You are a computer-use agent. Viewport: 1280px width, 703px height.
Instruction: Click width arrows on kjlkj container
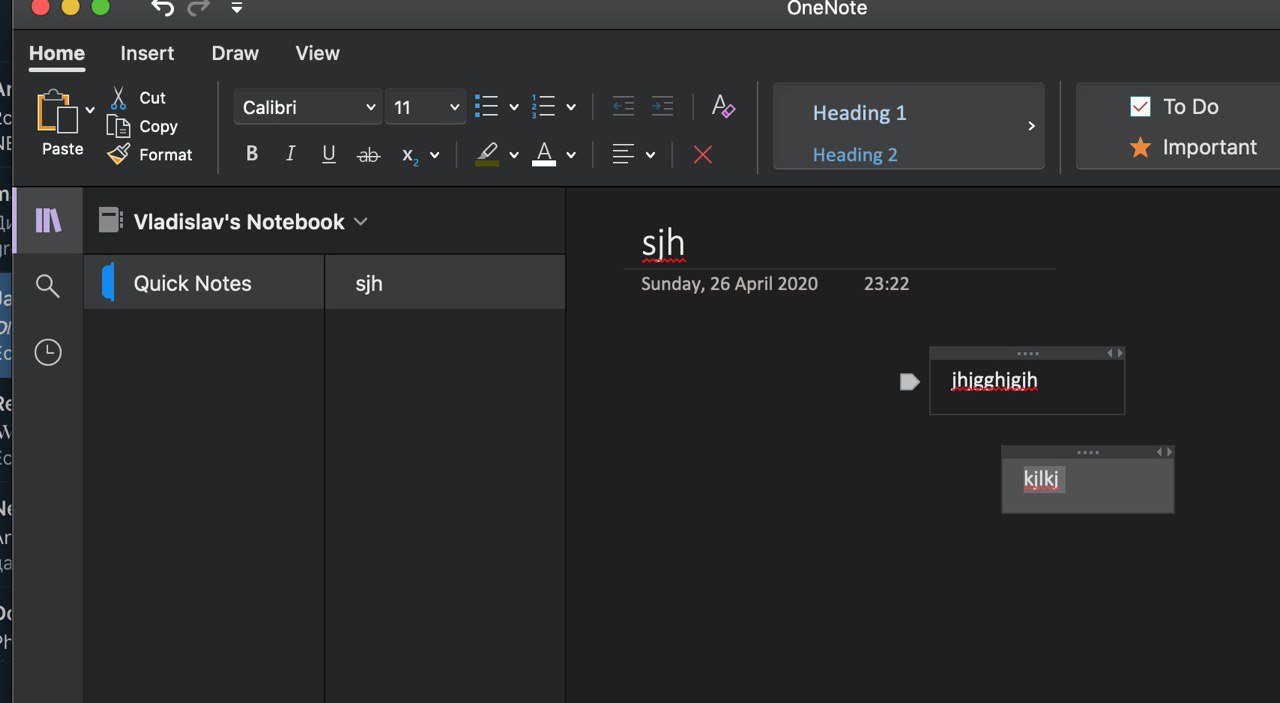(x=1165, y=452)
